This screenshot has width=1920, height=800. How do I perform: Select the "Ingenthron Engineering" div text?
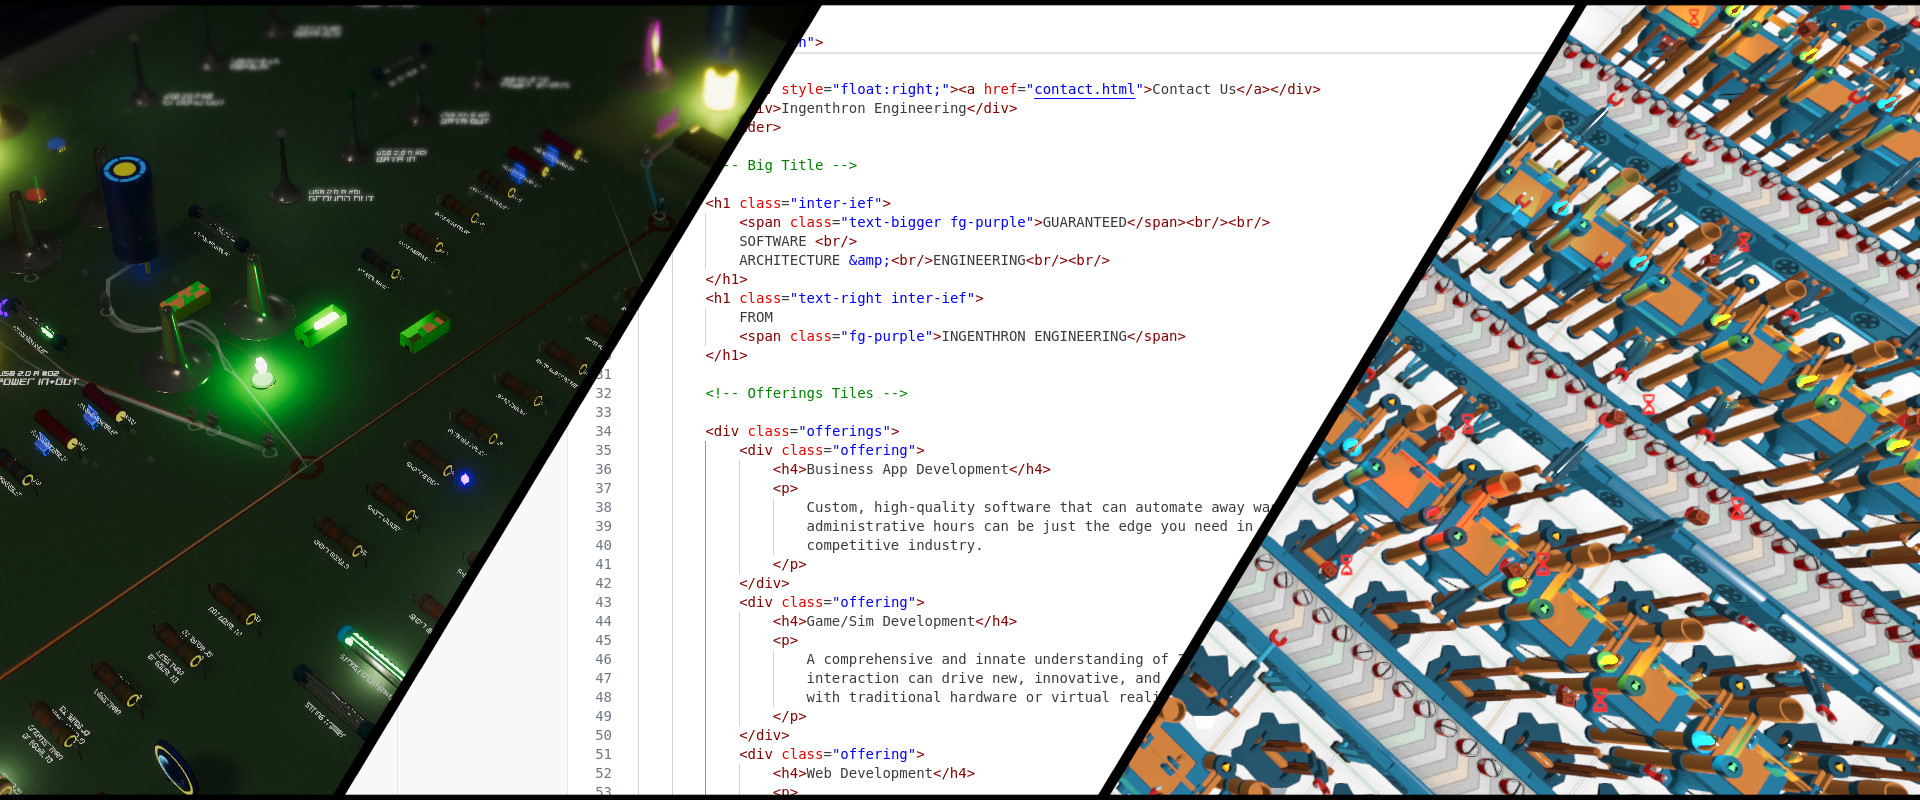tap(874, 108)
